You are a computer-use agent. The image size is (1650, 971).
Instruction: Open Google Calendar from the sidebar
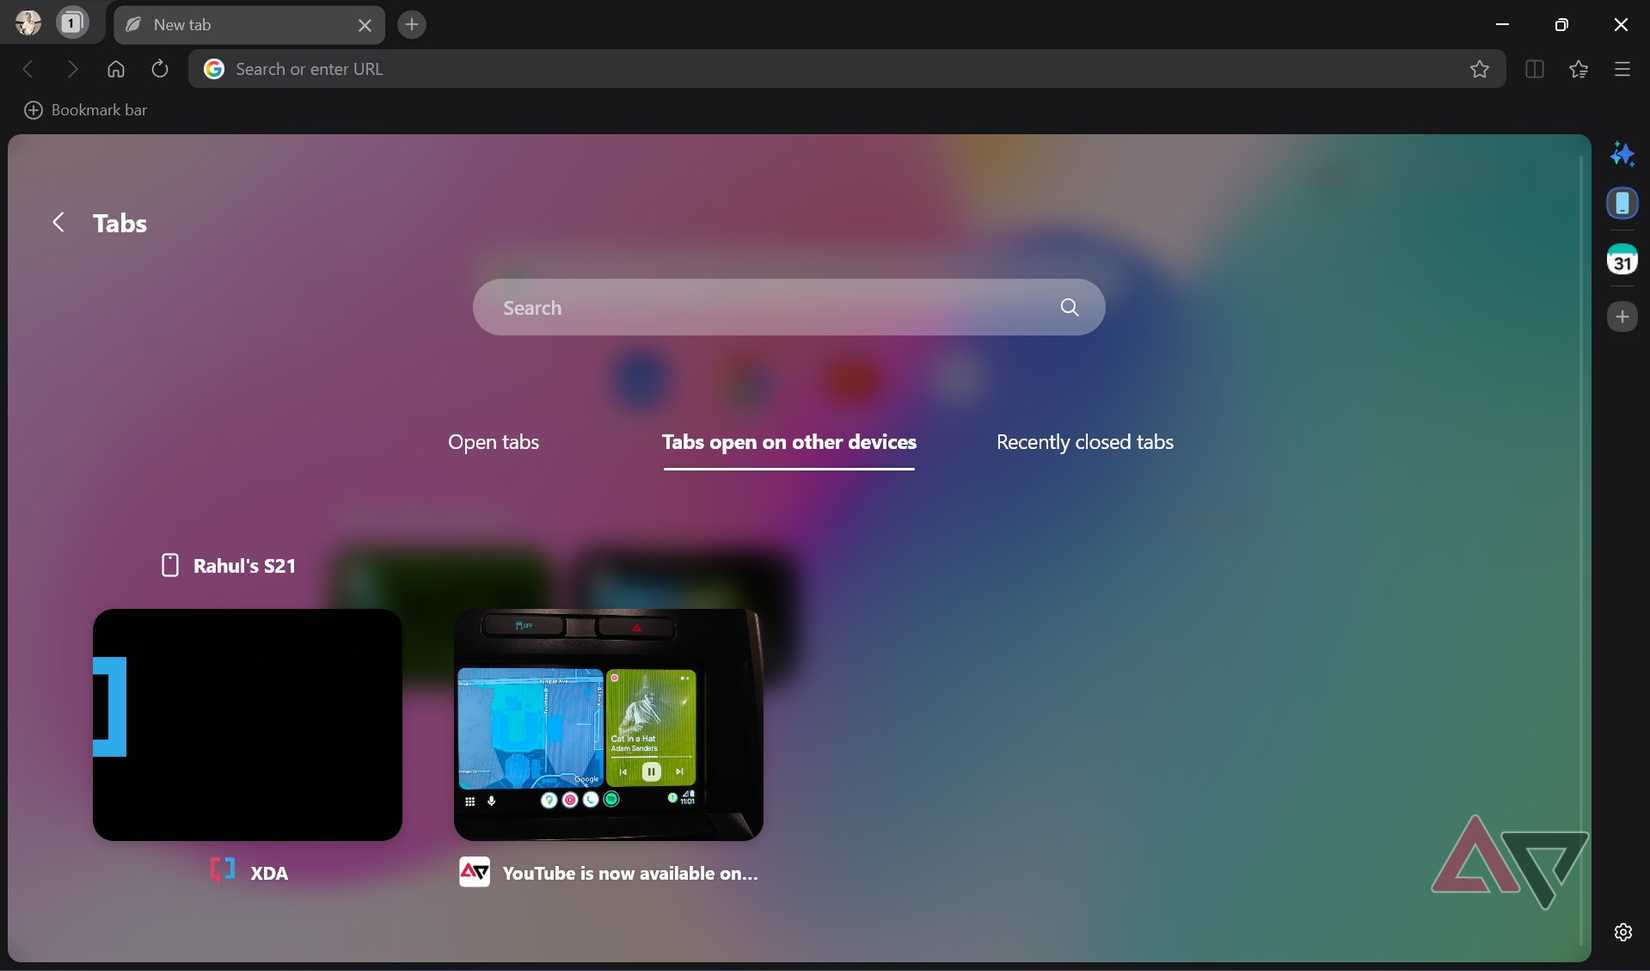click(1622, 259)
